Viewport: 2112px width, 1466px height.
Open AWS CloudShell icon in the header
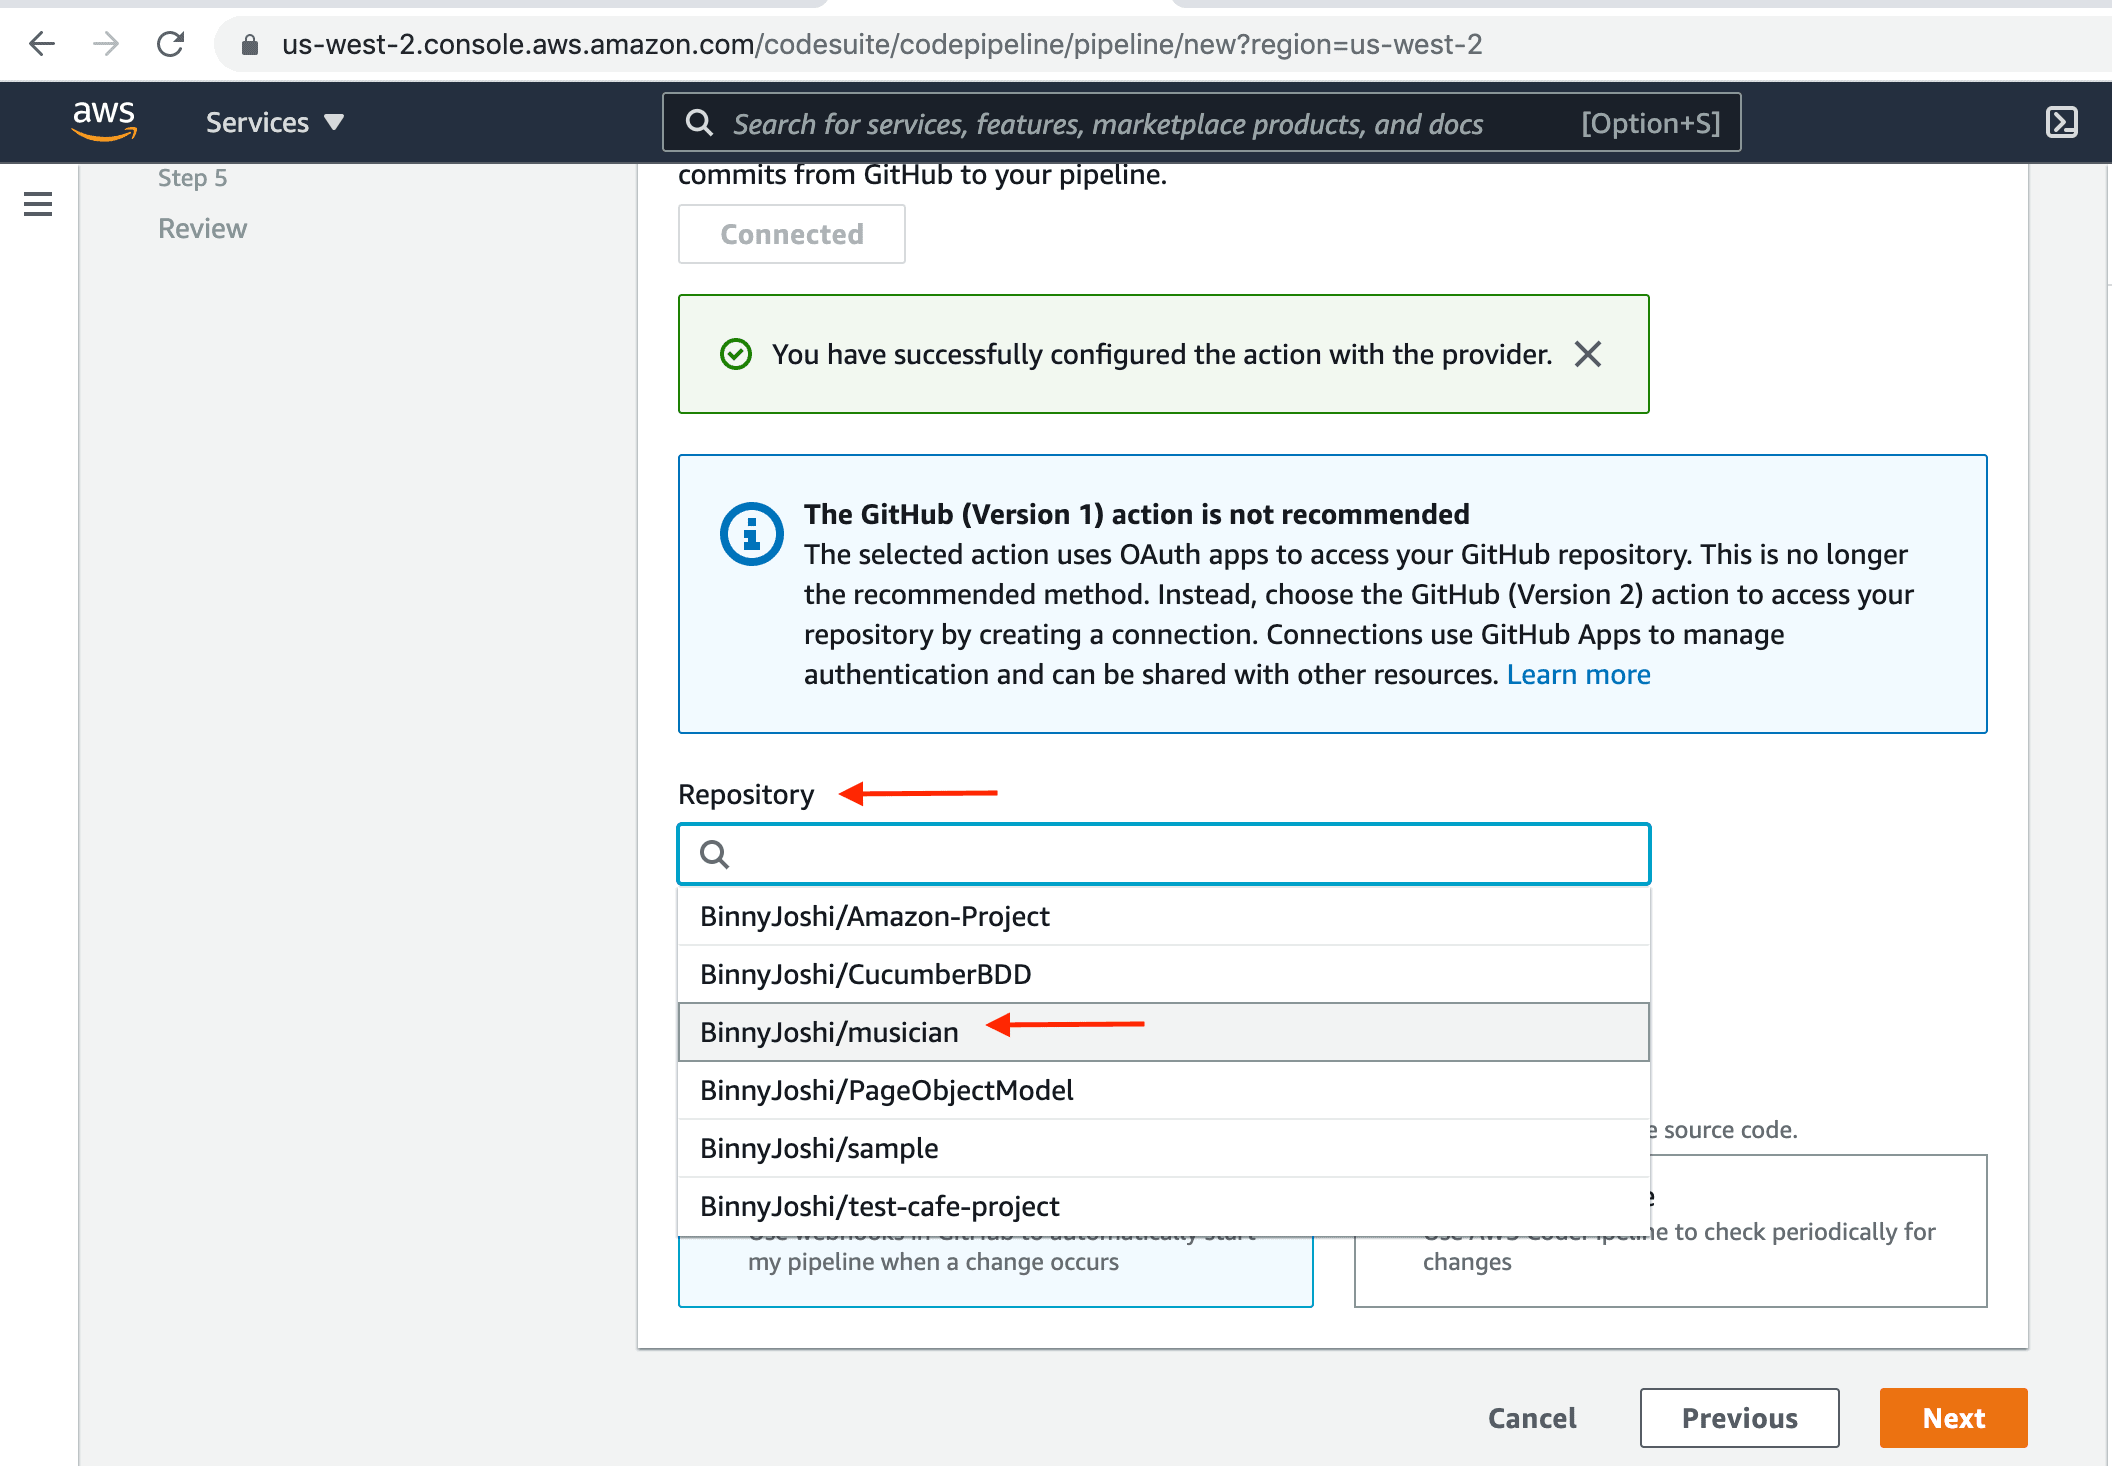2062,122
